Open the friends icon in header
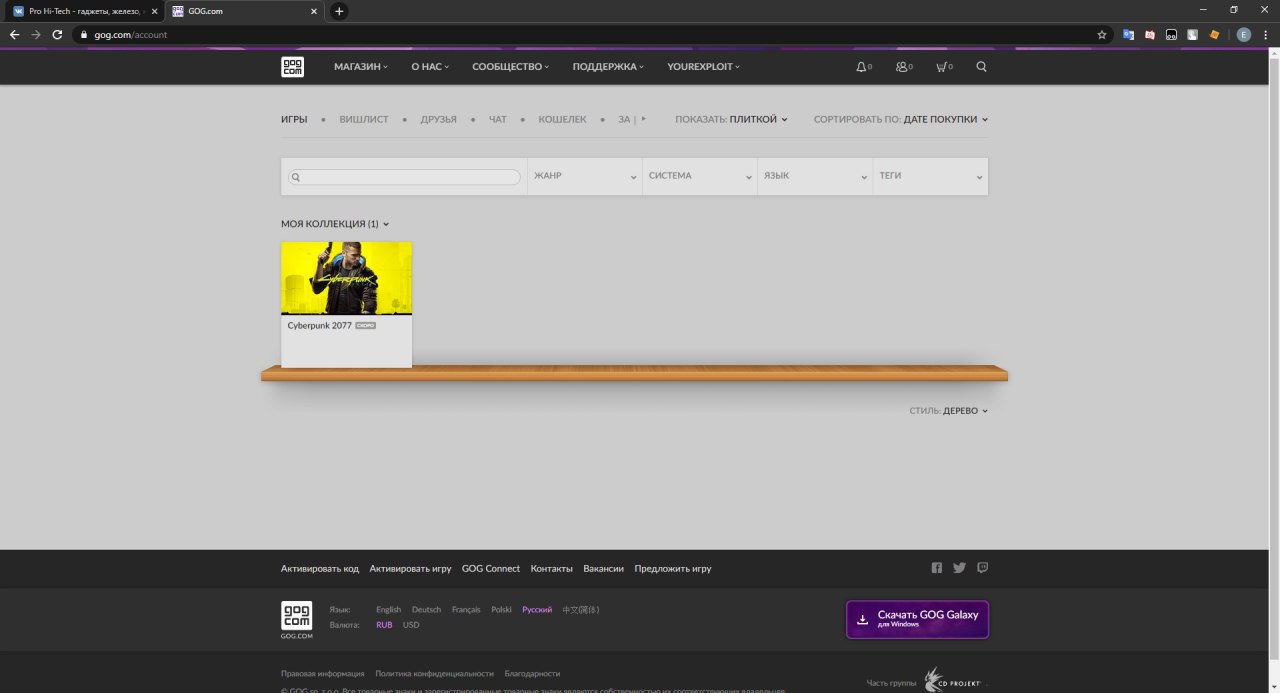 click(901, 67)
